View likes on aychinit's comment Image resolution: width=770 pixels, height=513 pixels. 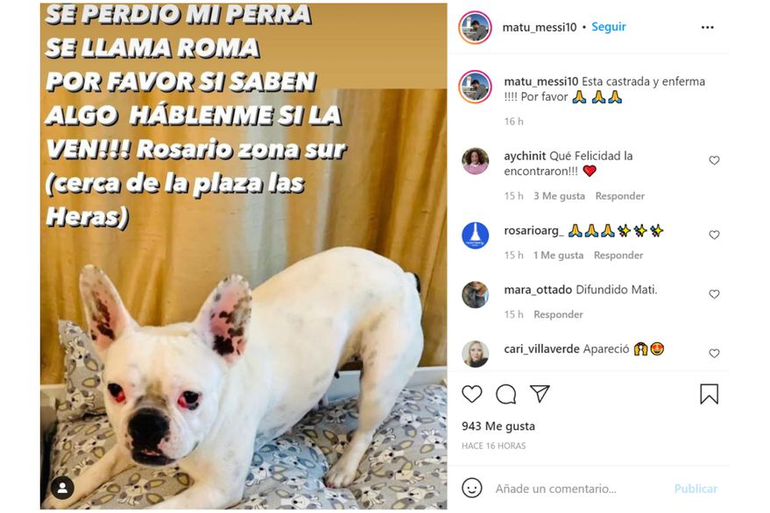click(x=559, y=196)
